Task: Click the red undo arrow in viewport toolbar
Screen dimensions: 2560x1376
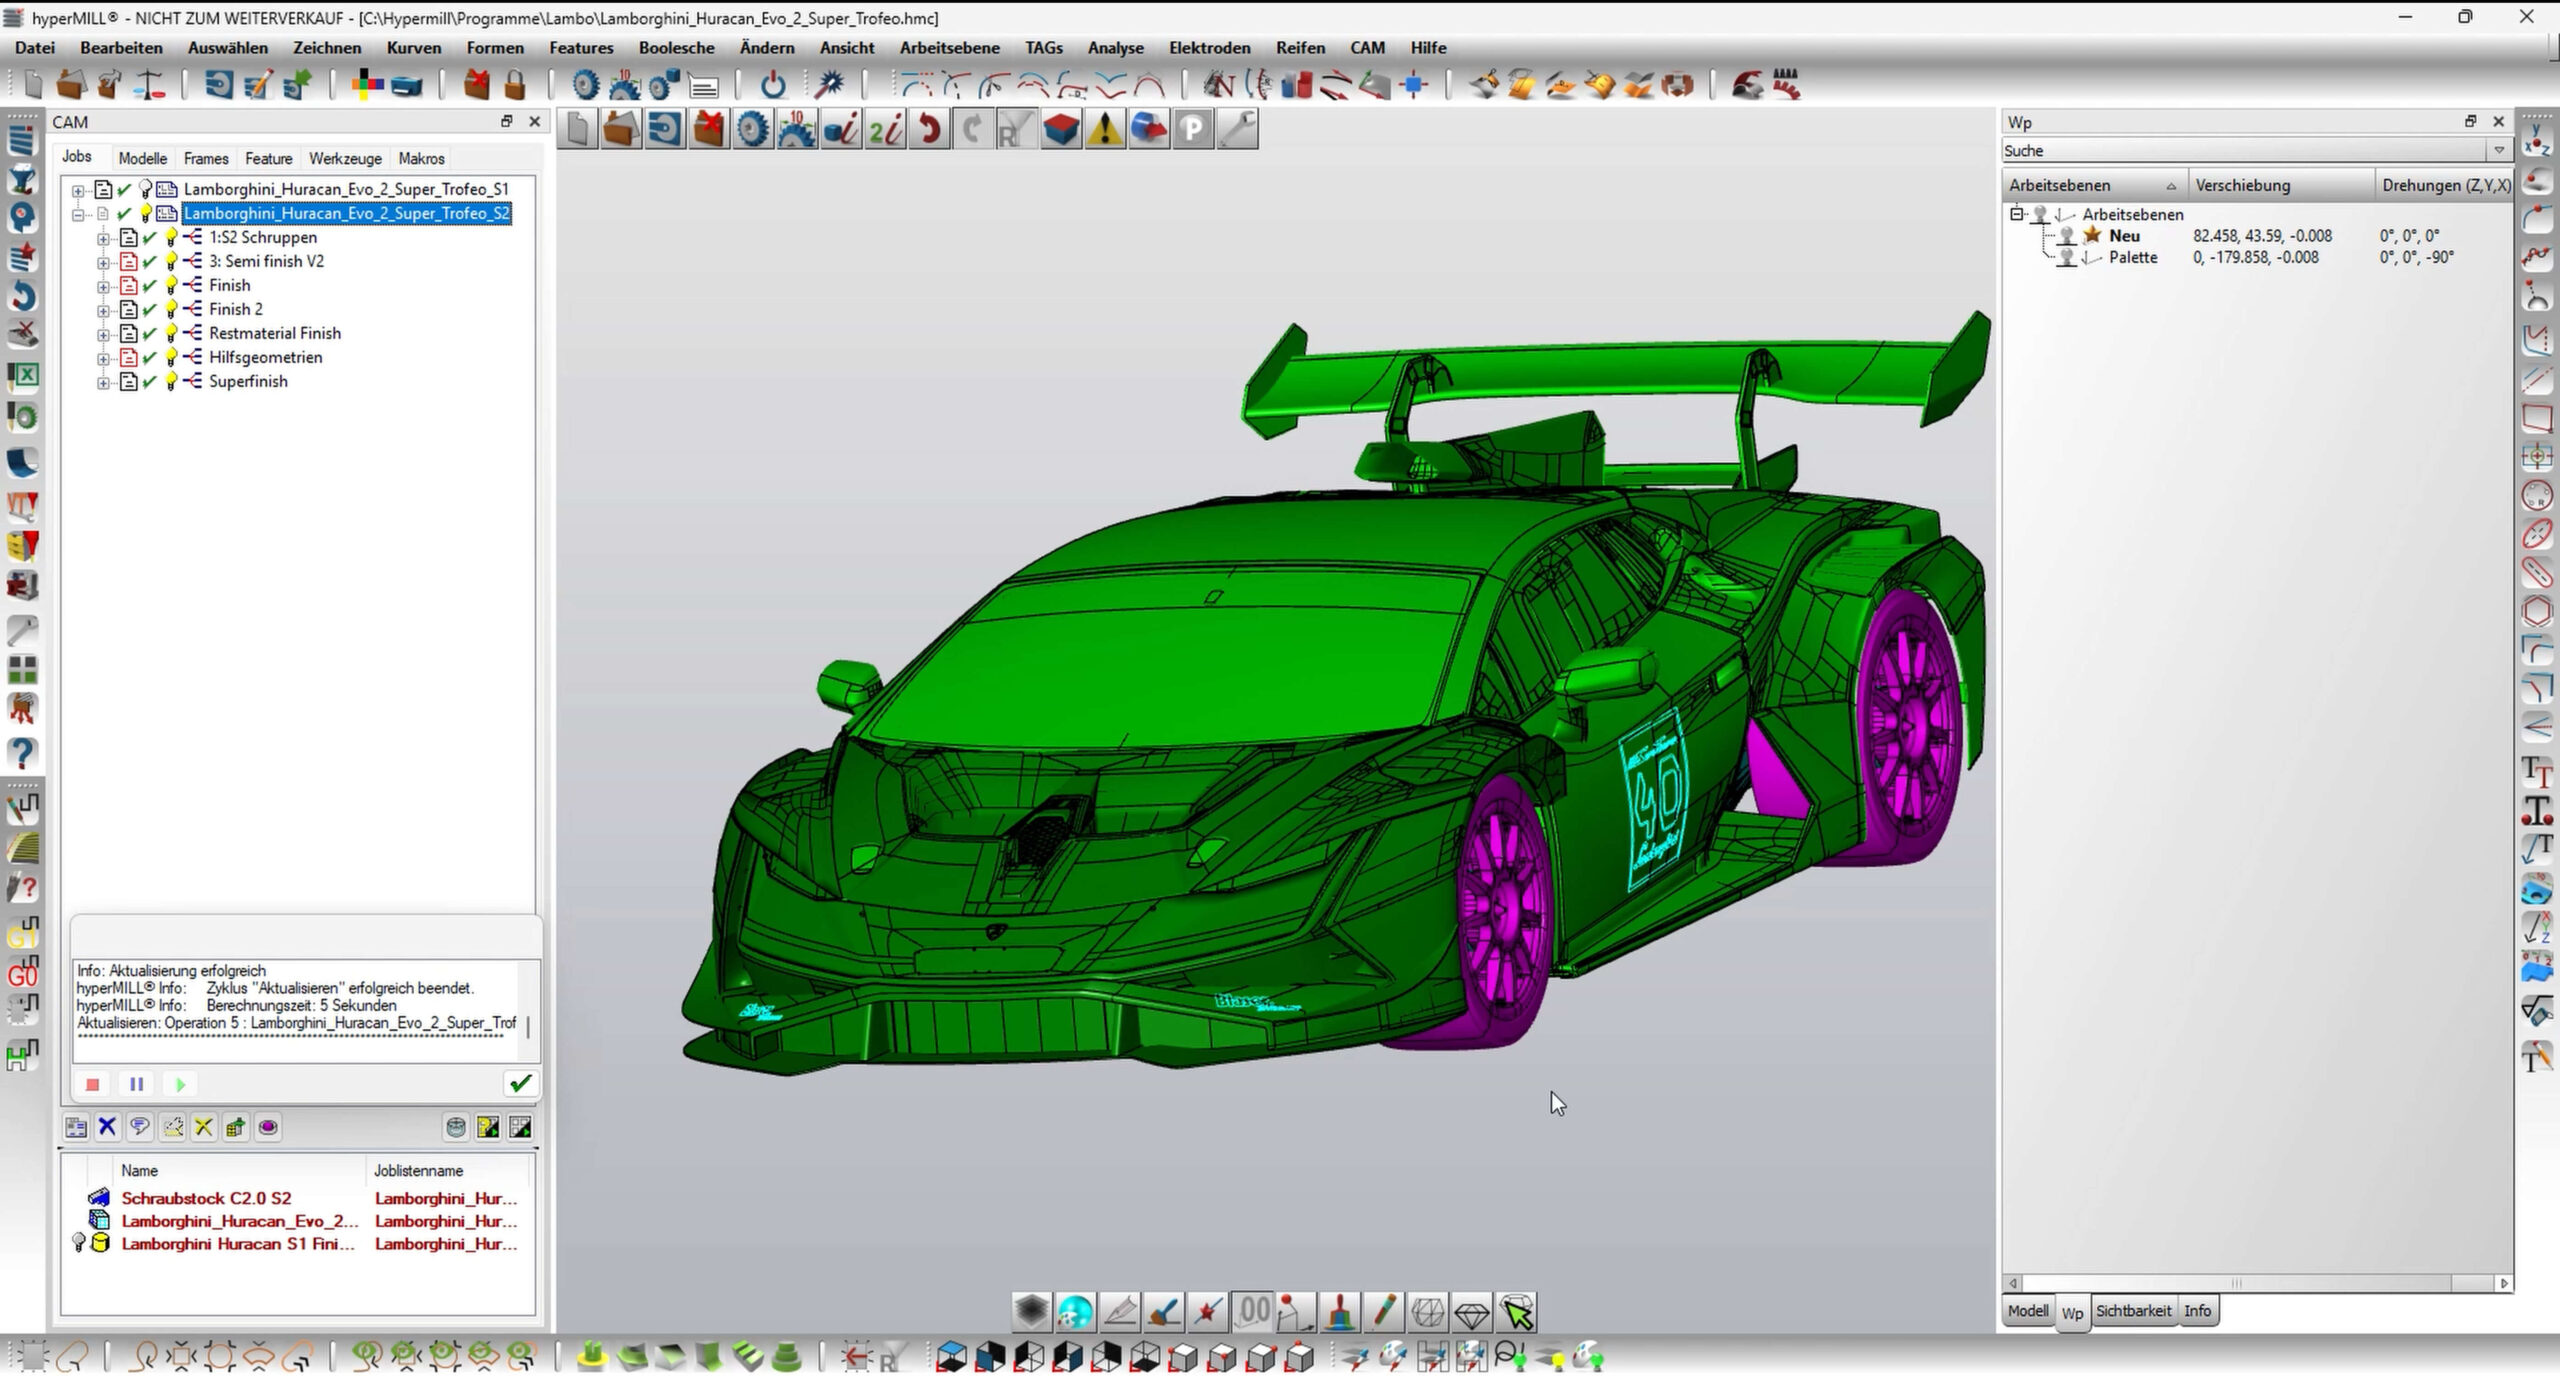Action: coord(929,130)
